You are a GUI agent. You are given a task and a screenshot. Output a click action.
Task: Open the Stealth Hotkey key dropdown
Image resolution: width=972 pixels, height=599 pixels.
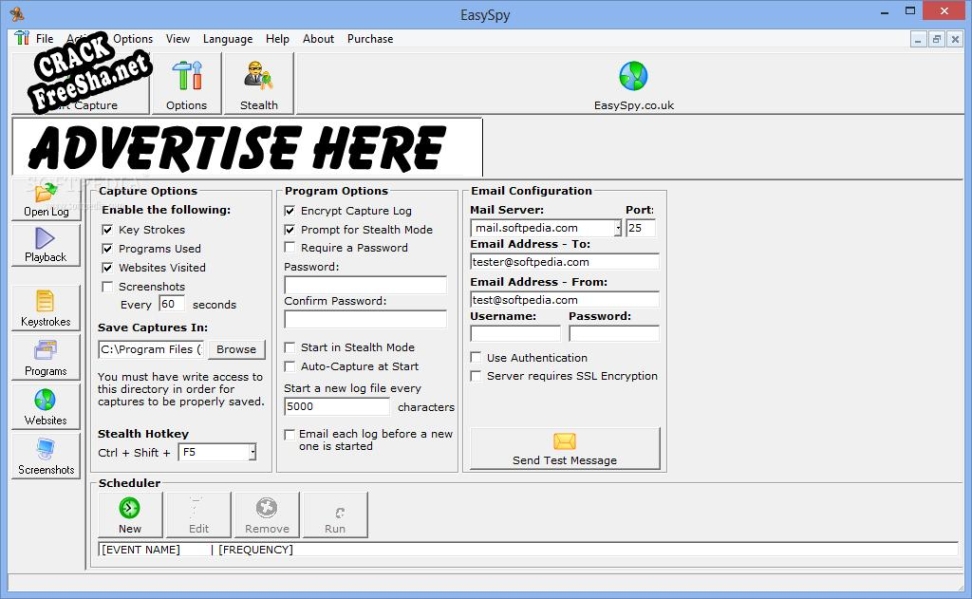coord(252,453)
